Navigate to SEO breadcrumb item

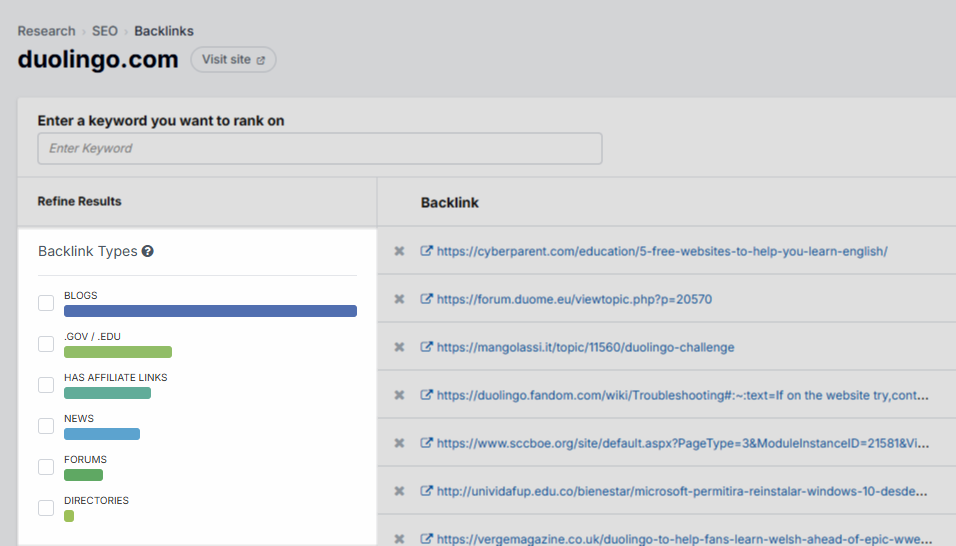click(105, 31)
